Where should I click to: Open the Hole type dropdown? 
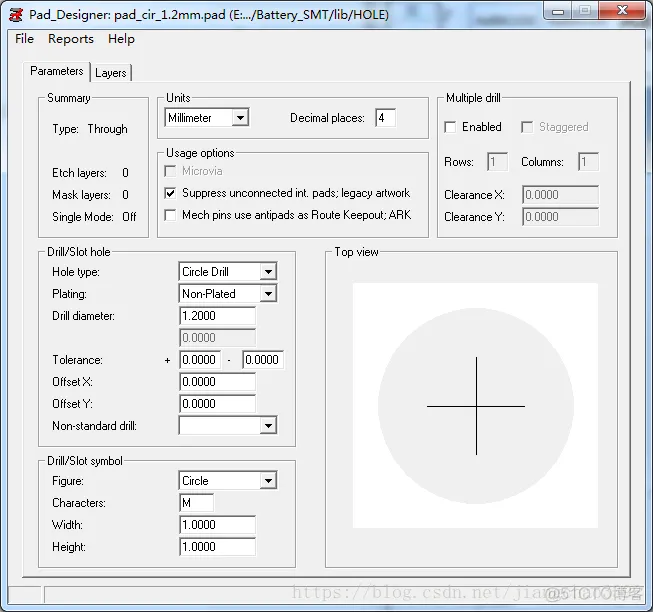click(228, 271)
